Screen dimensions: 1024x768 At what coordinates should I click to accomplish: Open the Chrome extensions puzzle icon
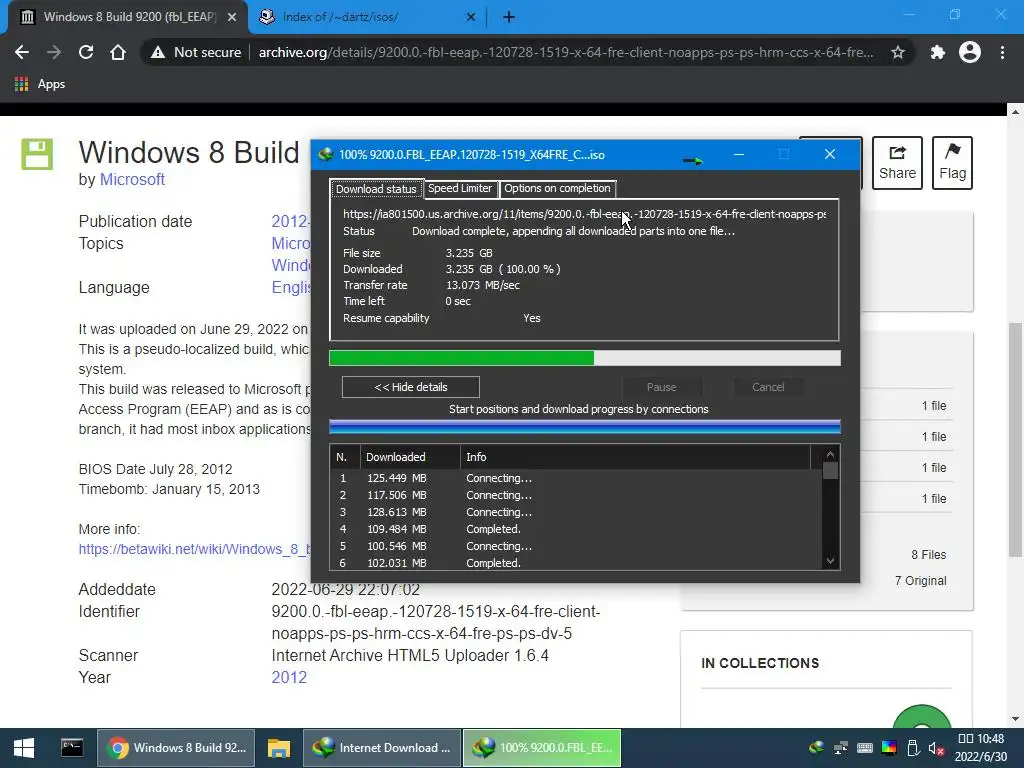[938, 52]
